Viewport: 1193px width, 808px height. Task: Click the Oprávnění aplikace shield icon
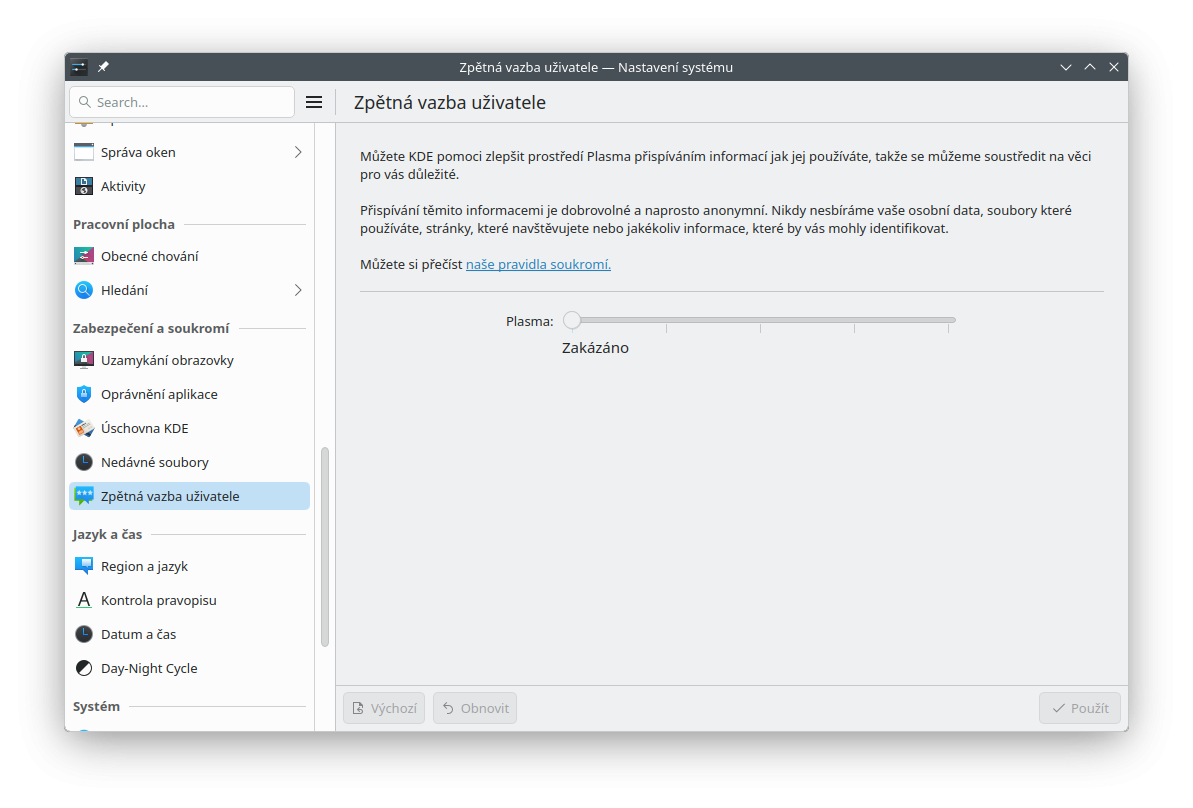click(84, 394)
